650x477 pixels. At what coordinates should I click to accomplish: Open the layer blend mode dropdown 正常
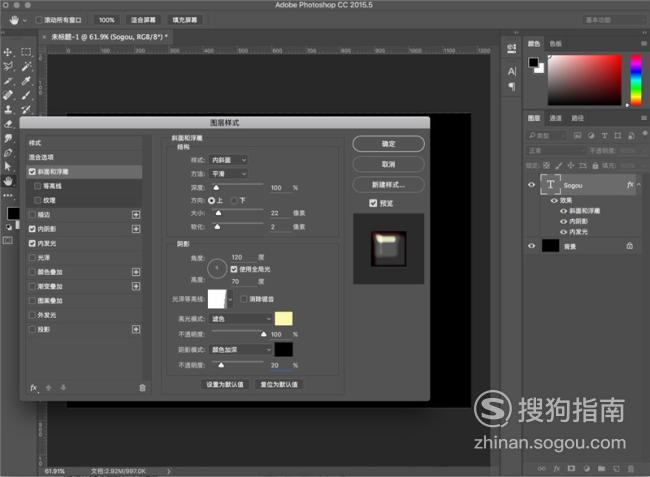[x=555, y=150]
